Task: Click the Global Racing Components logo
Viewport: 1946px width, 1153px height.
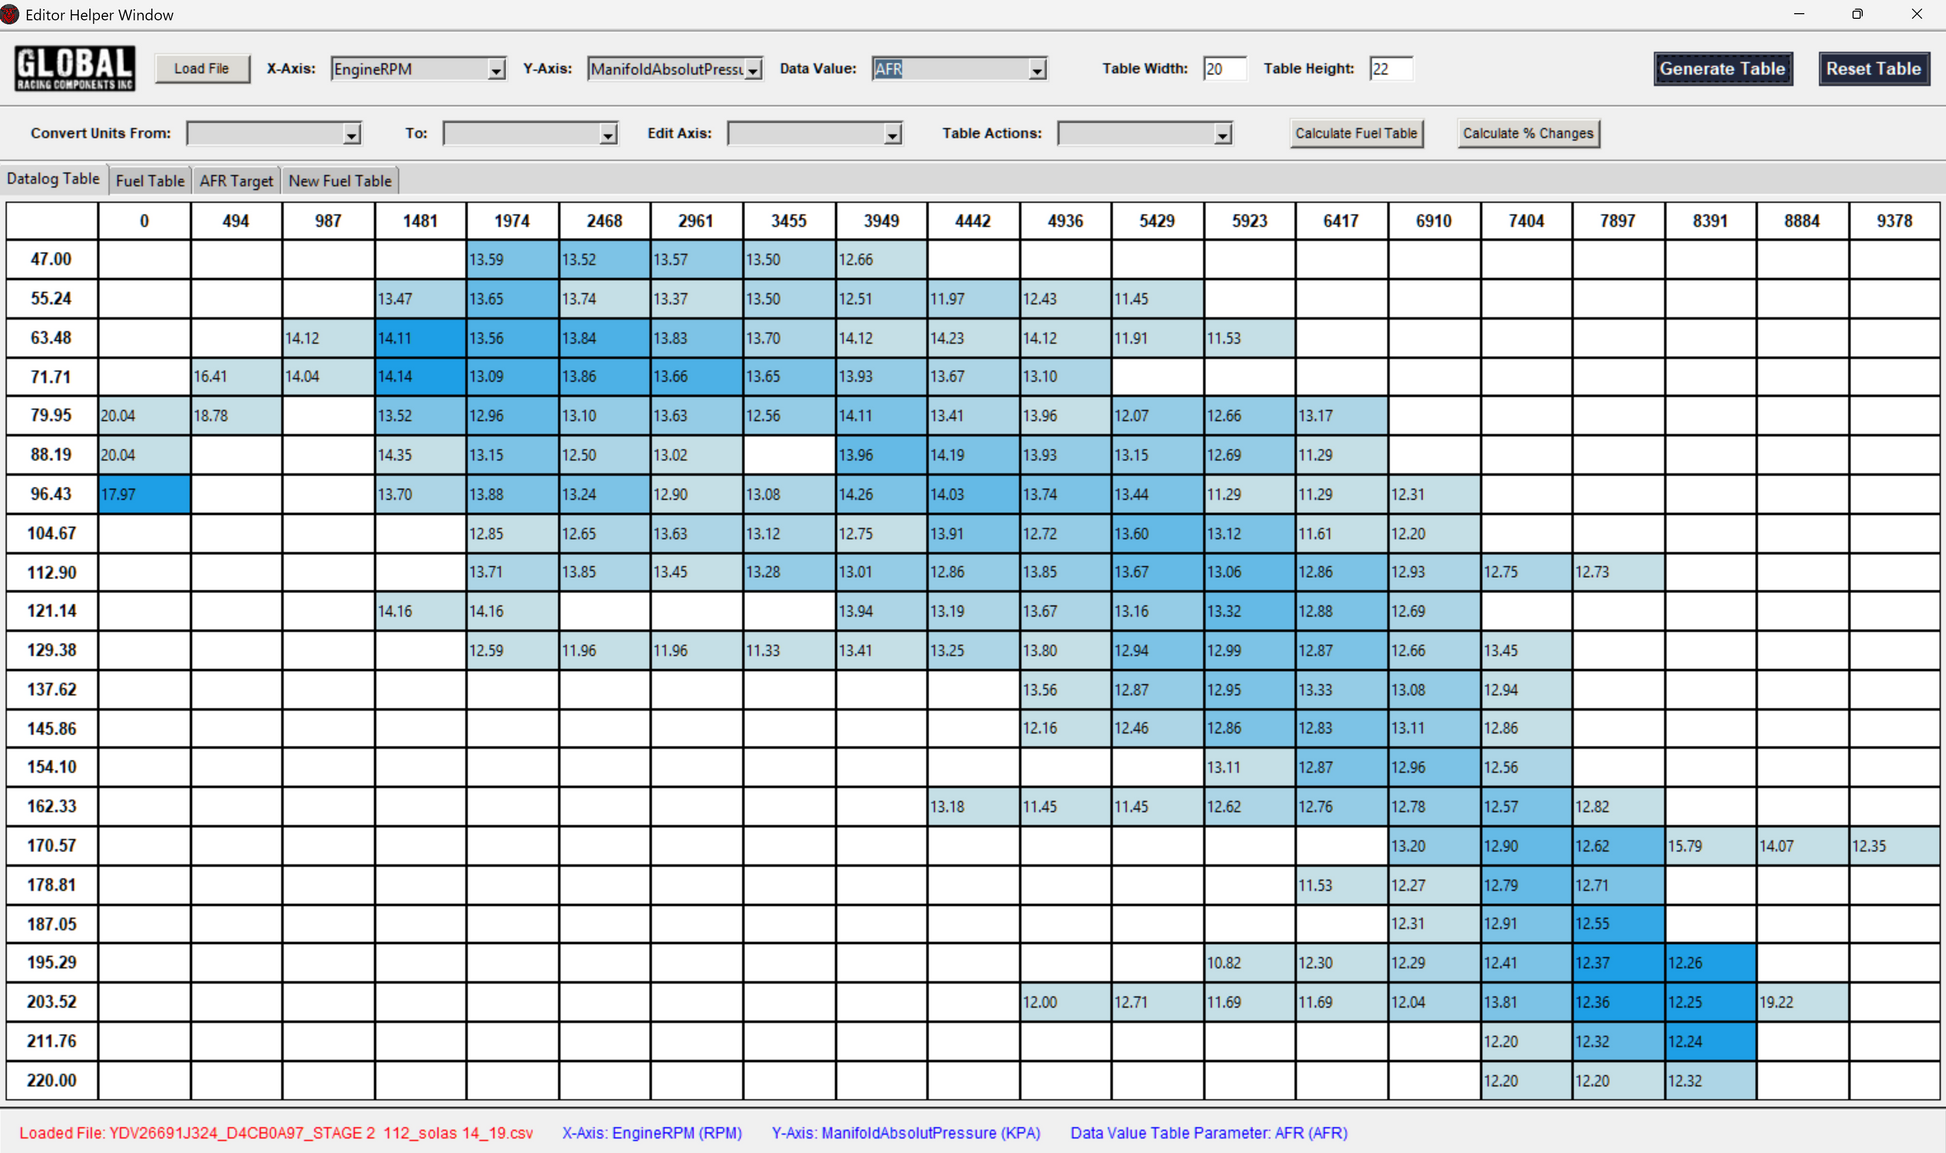Action: click(75, 69)
